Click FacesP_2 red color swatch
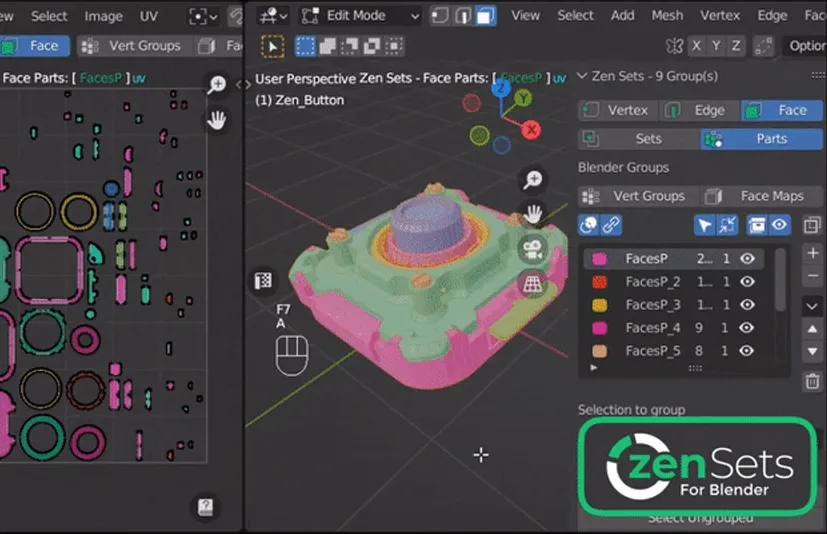Screen dimensions: 827x534 click(600, 282)
